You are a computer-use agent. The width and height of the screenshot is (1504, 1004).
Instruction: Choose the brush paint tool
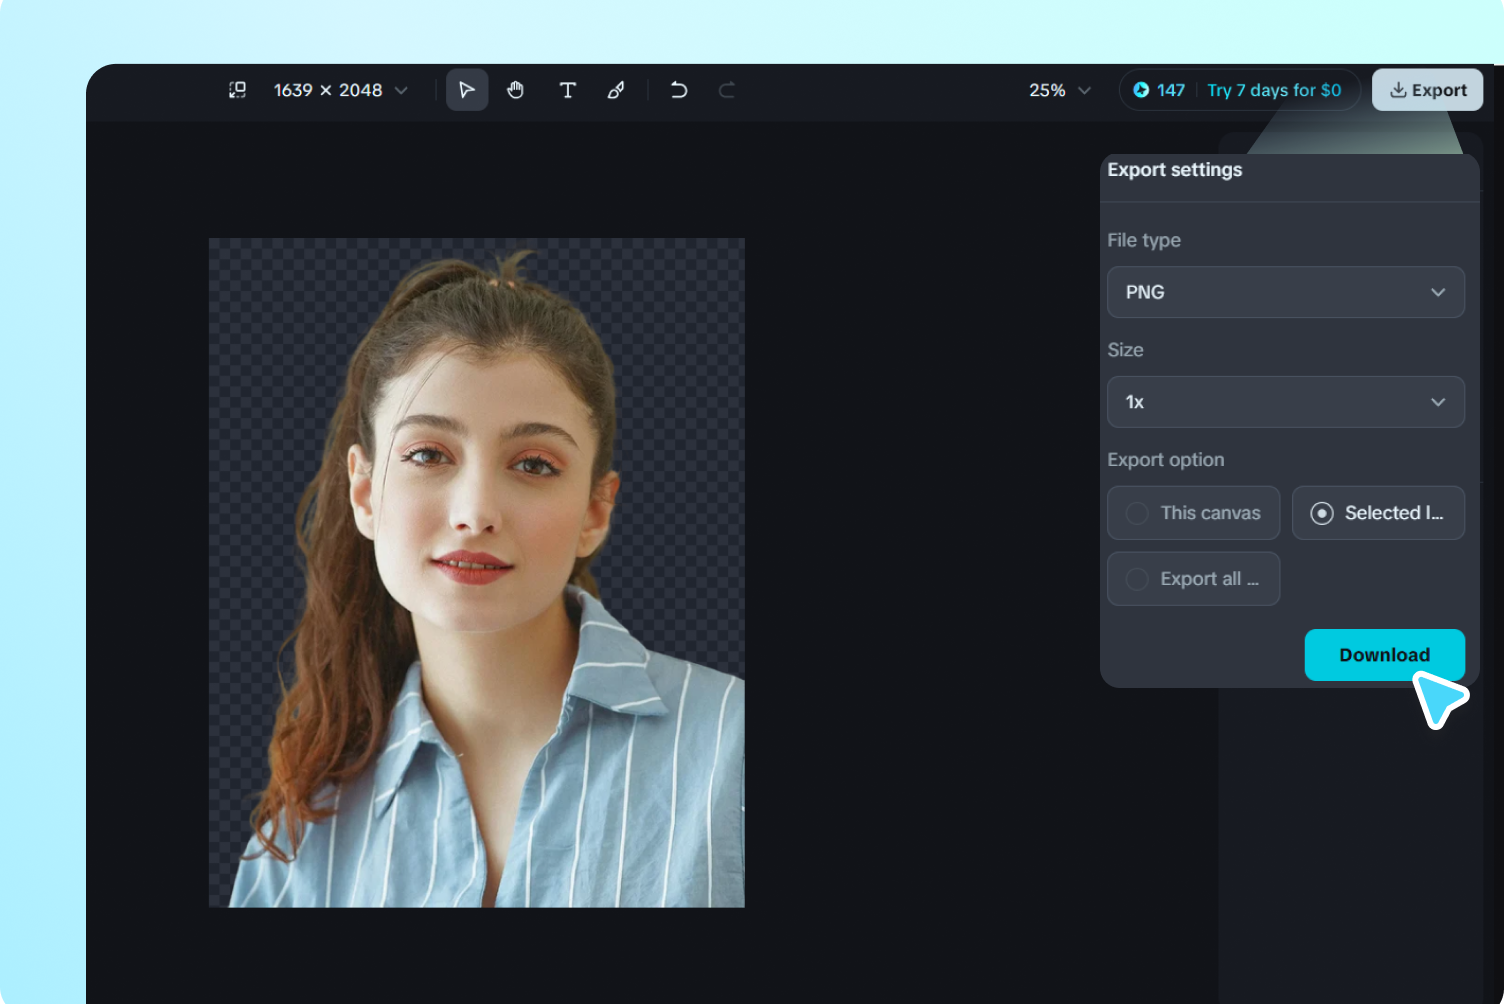(616, 90)
